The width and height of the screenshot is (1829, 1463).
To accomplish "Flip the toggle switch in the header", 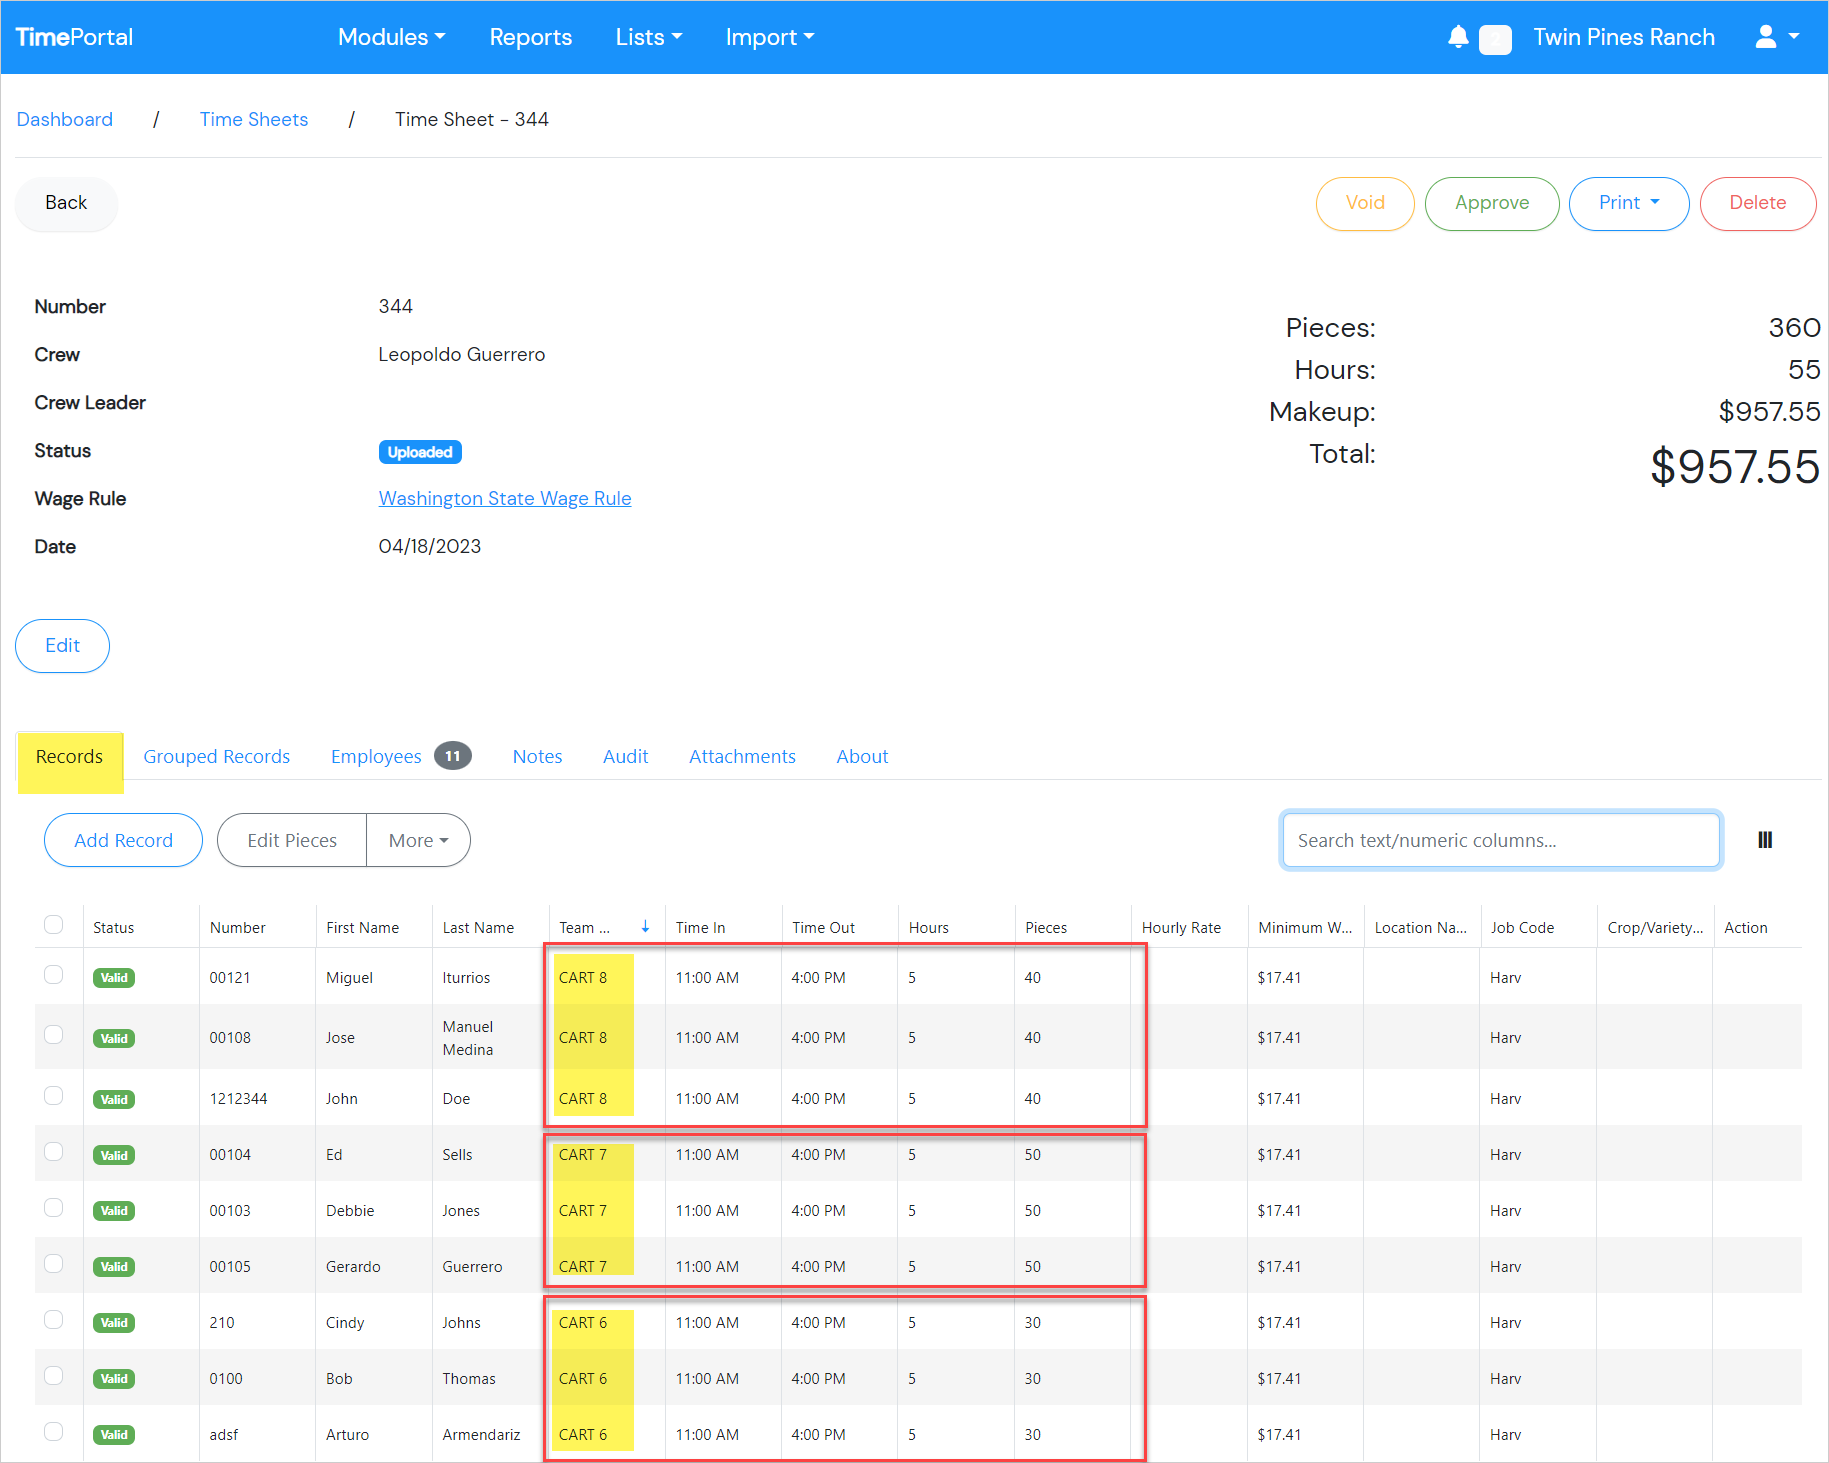I will click(x=1495, y=39).
